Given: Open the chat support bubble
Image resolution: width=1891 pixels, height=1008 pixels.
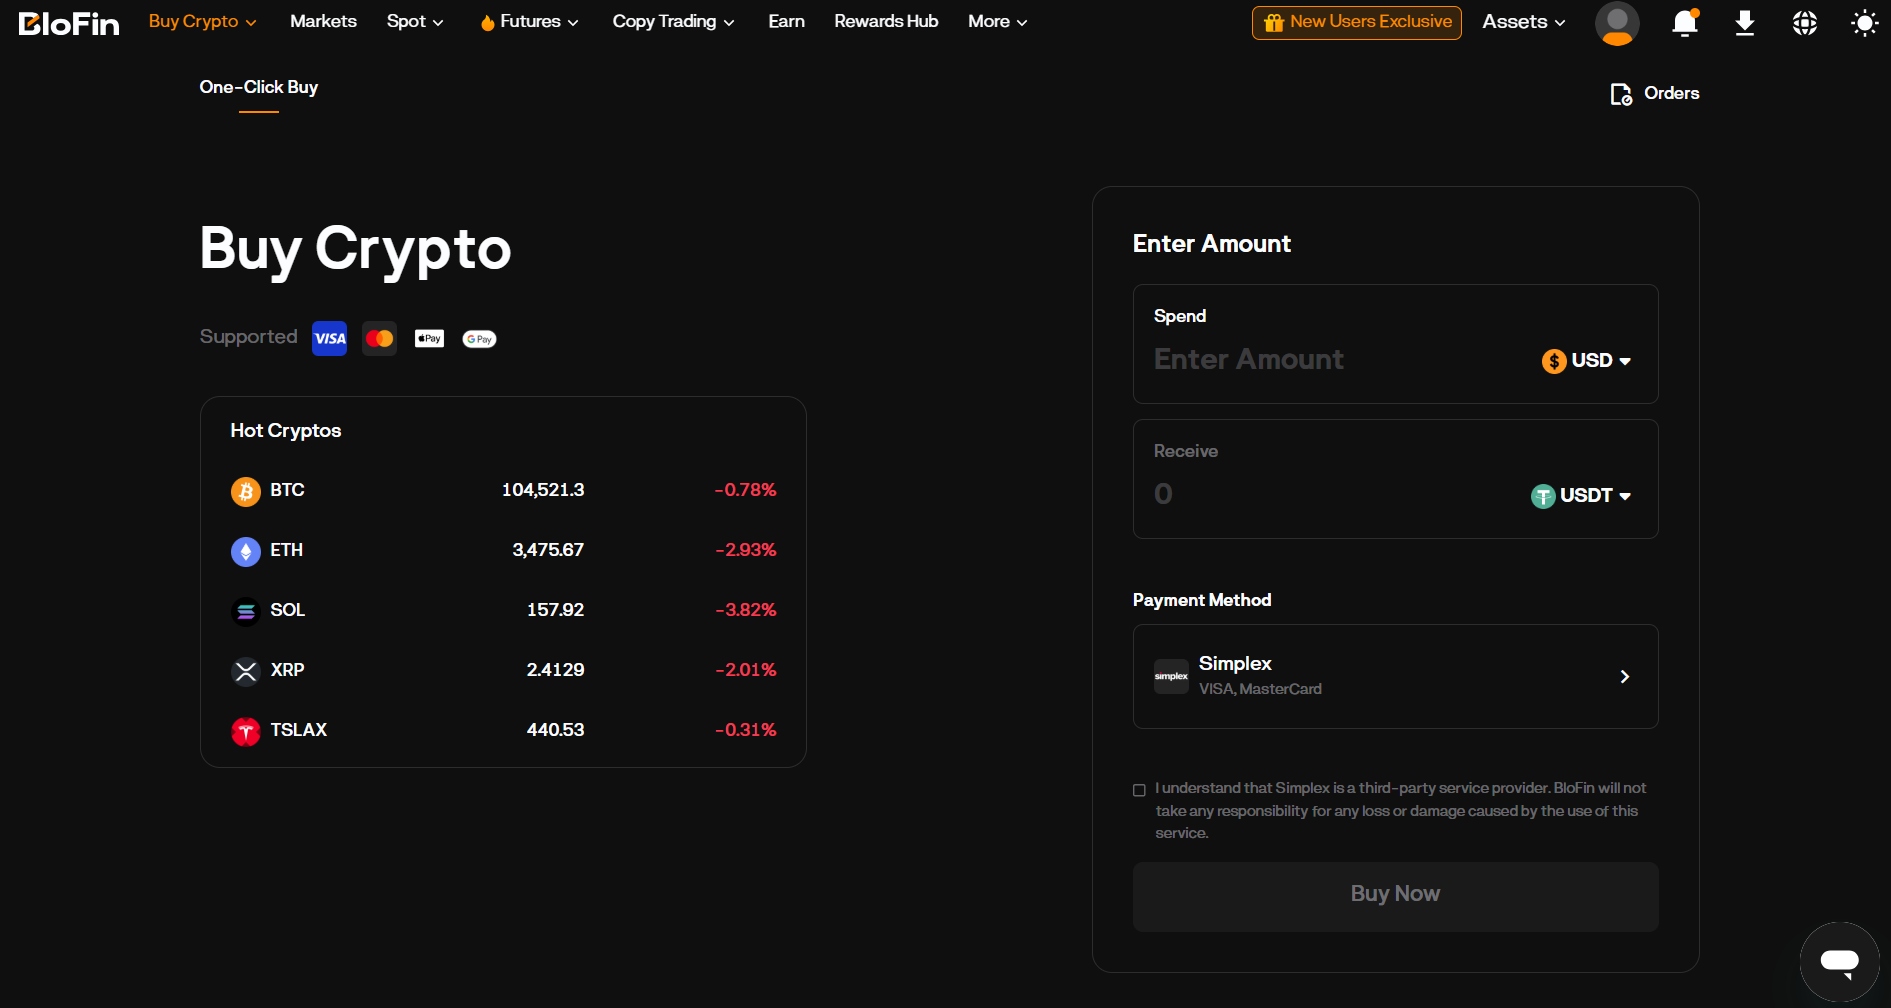Looking at the screenshot, I should tap(1839, 961).
